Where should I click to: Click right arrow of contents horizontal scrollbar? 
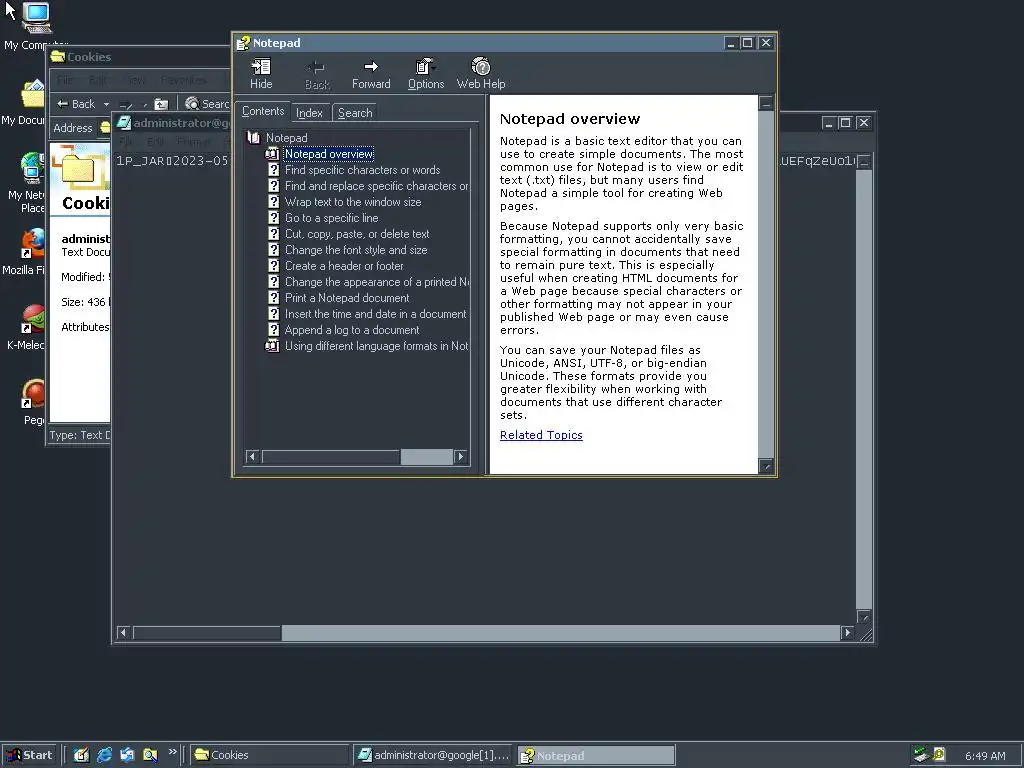[x=460, y=456]
